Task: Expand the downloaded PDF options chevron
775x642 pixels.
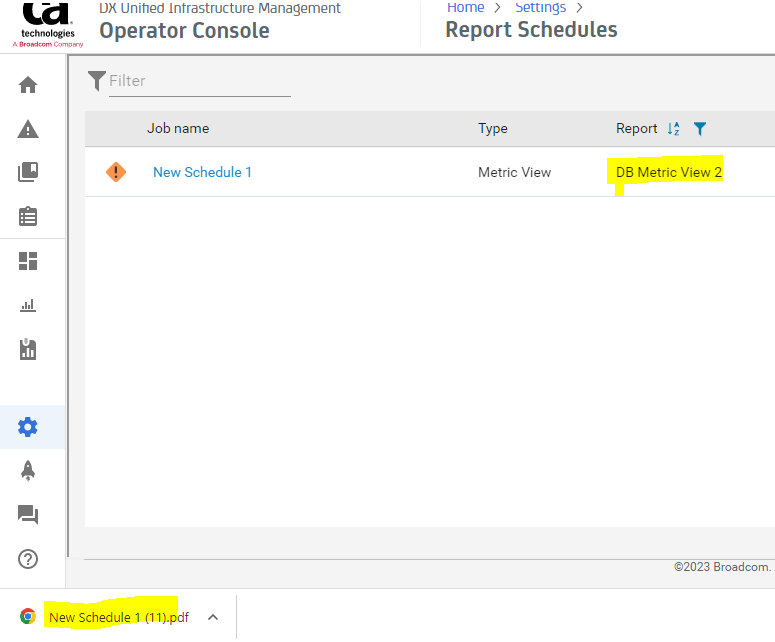Action: point(213,617)
